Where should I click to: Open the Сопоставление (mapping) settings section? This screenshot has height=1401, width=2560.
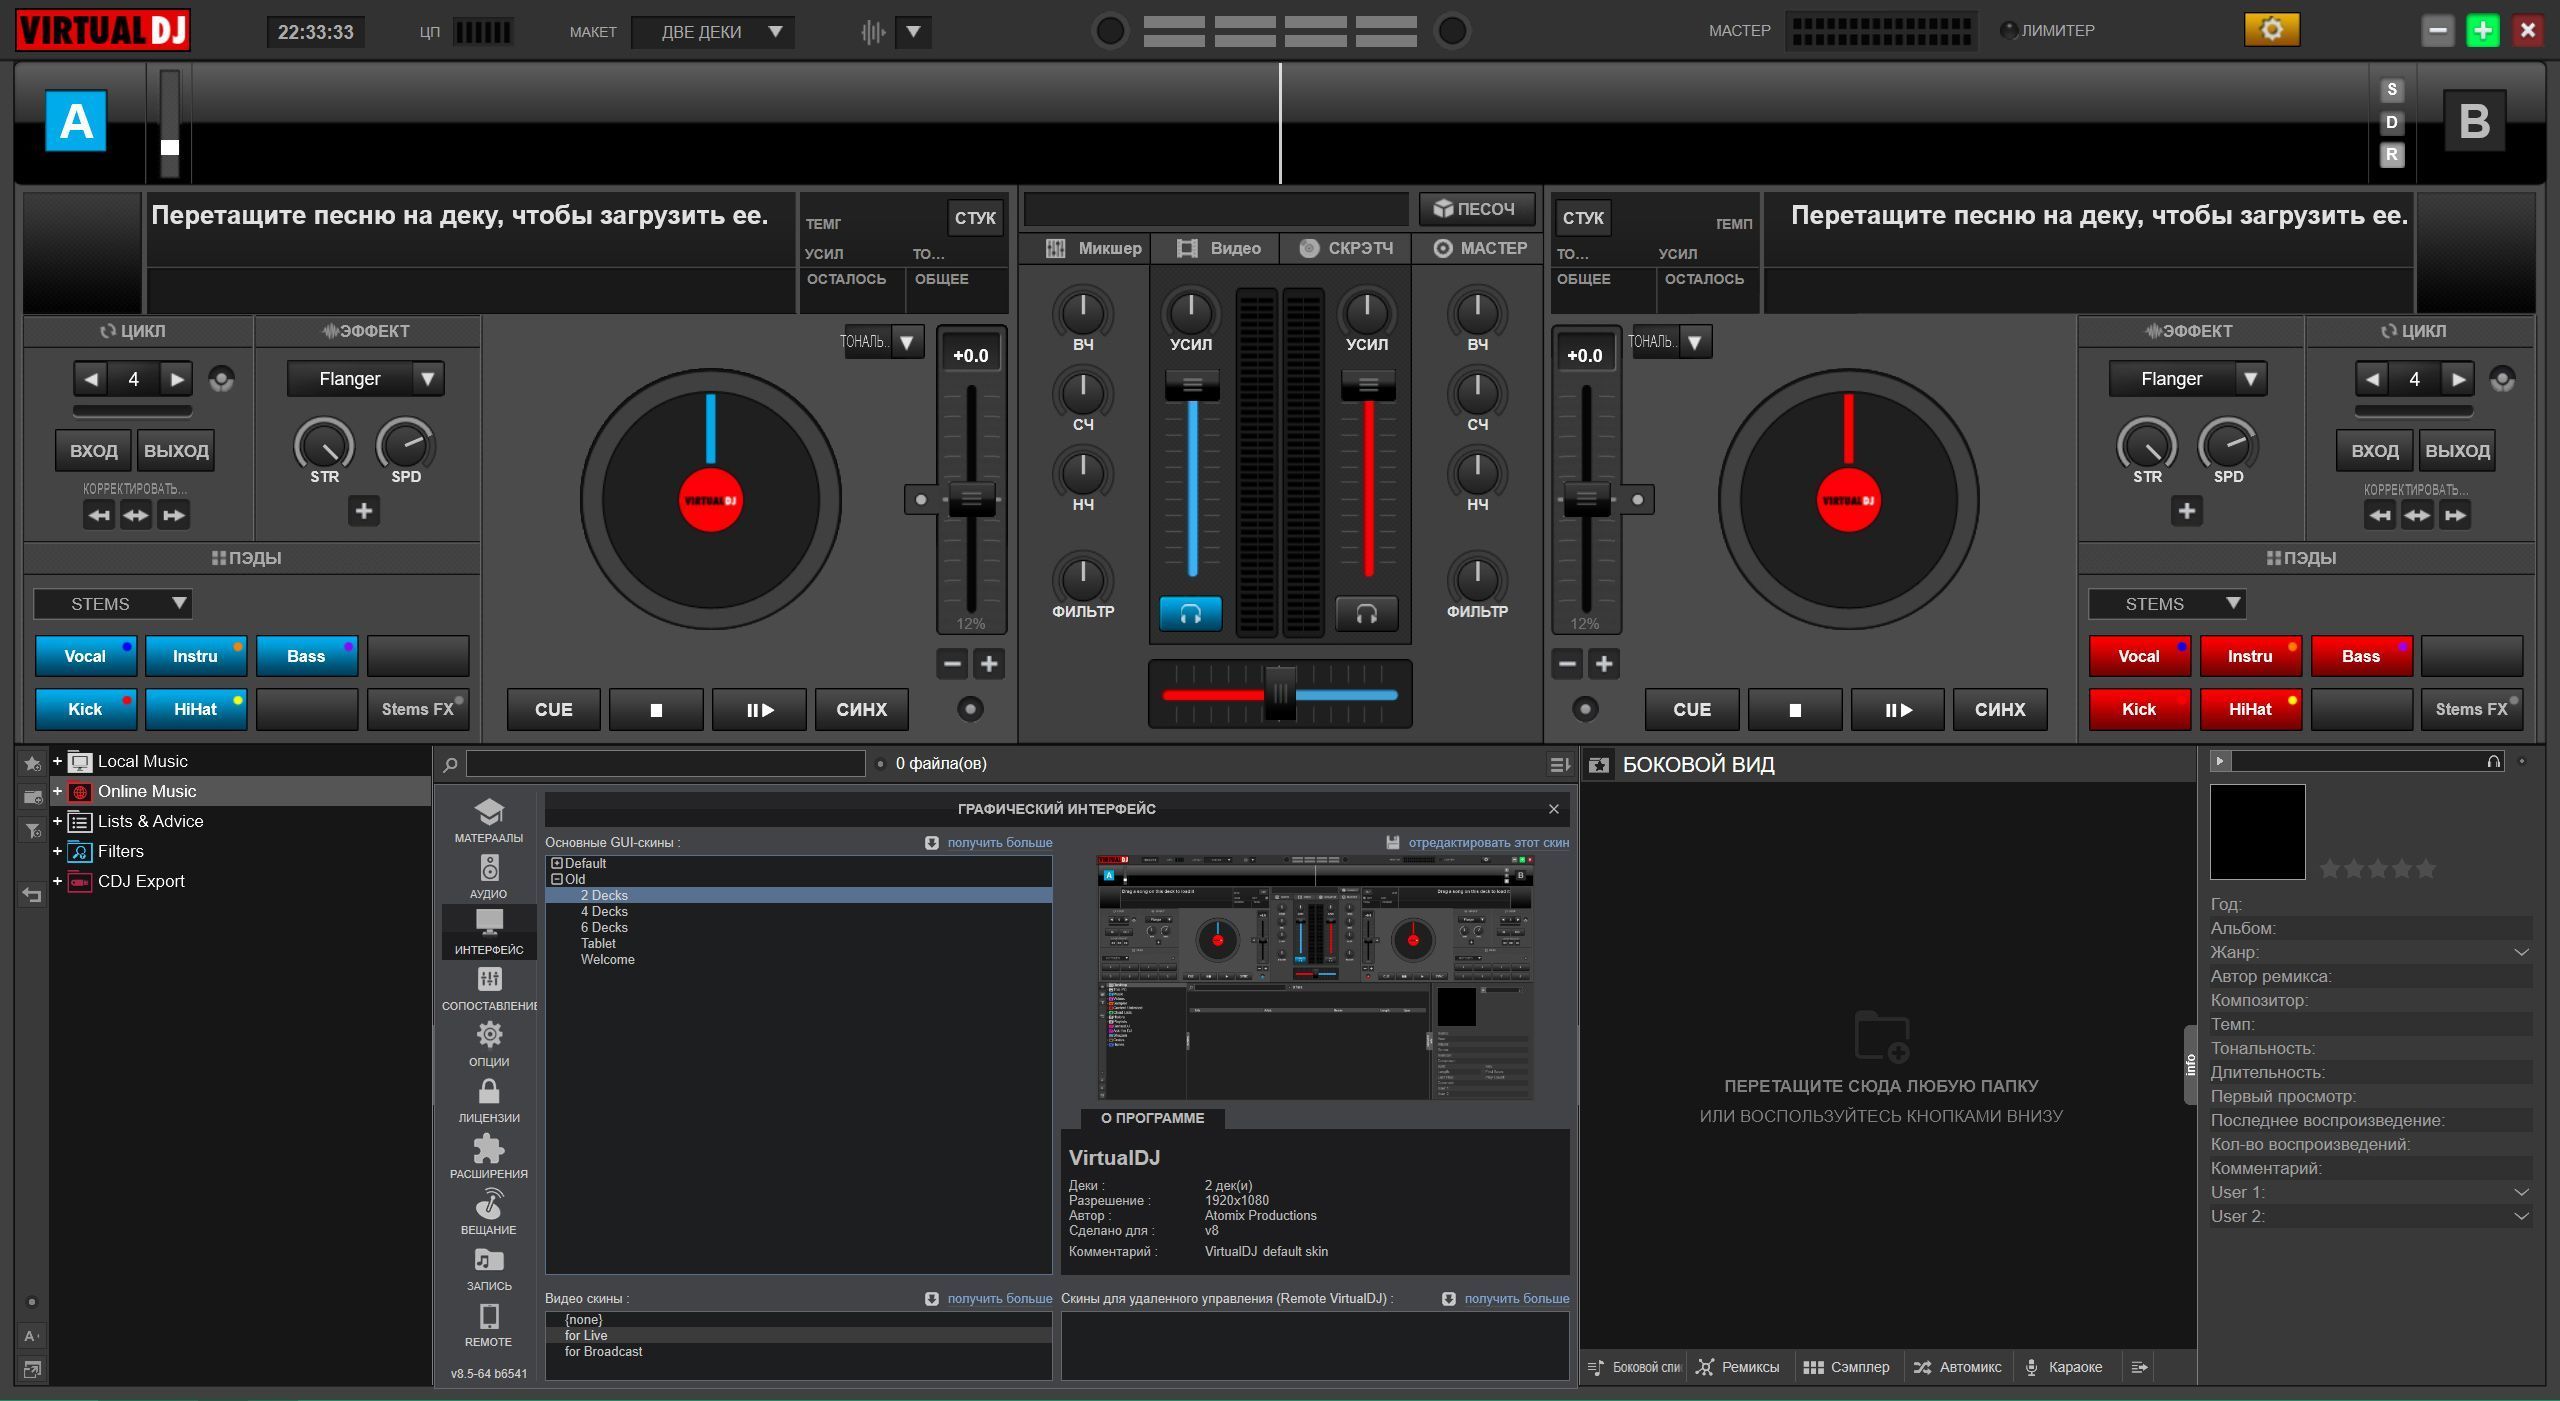tap(489, 988)
